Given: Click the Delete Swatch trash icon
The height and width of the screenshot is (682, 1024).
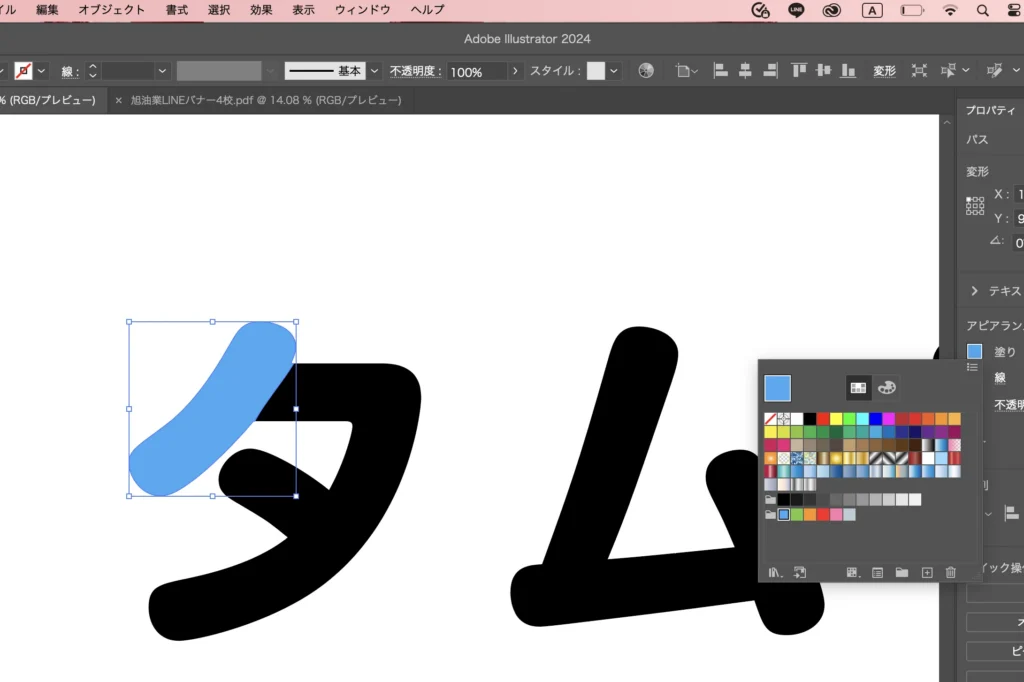Looking at the screenshot, I should click(x=951, y=572).
